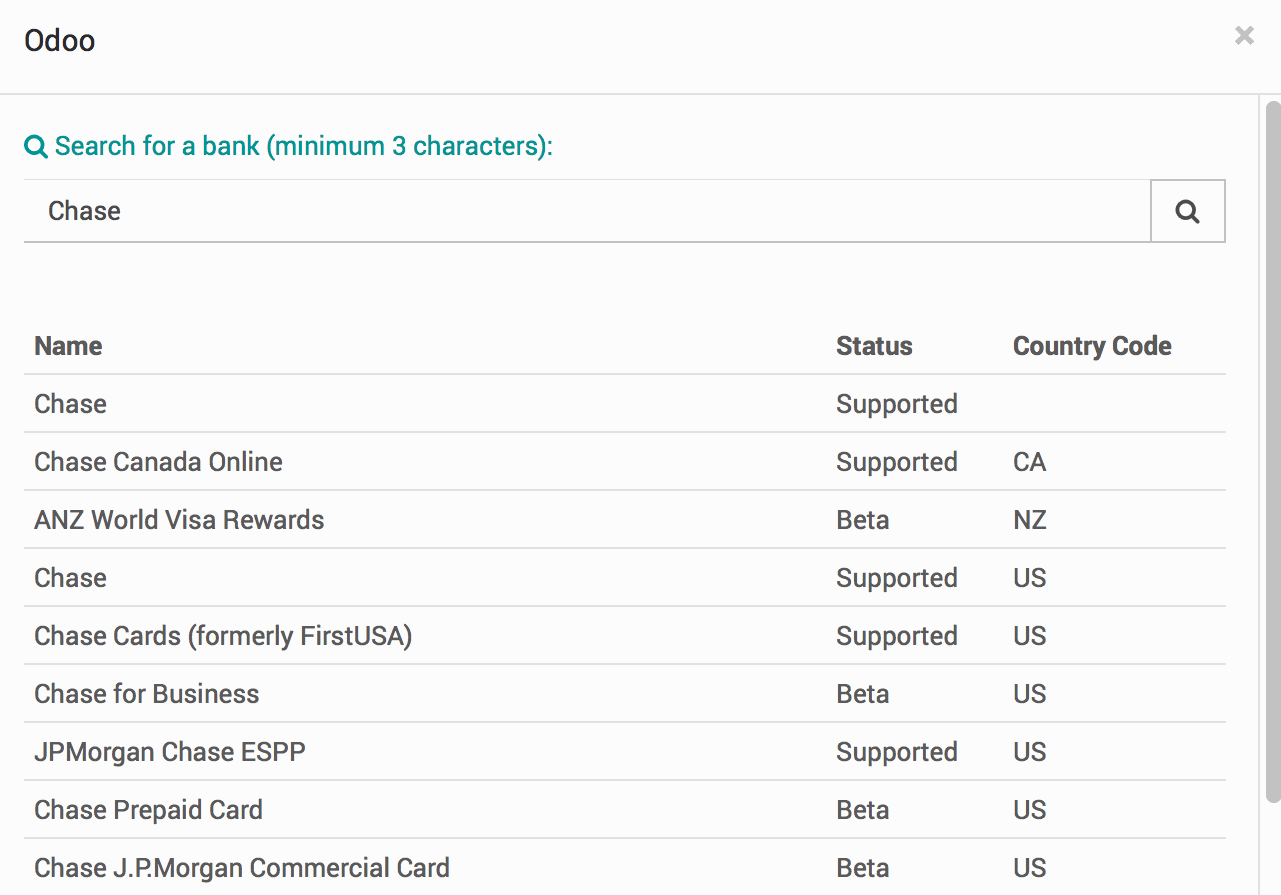Click the Name column header

(68, 346)
